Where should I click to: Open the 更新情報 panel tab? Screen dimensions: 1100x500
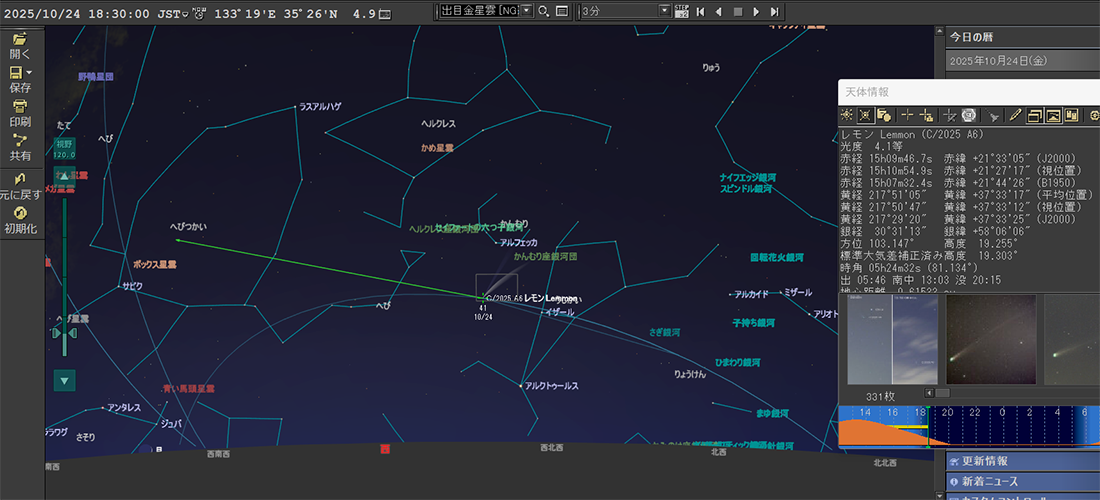pos(1022,462)
